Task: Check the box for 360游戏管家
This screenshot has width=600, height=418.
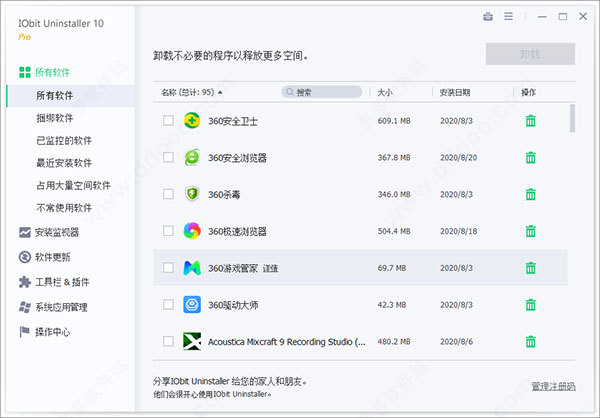Action: (x=168, y=268)
